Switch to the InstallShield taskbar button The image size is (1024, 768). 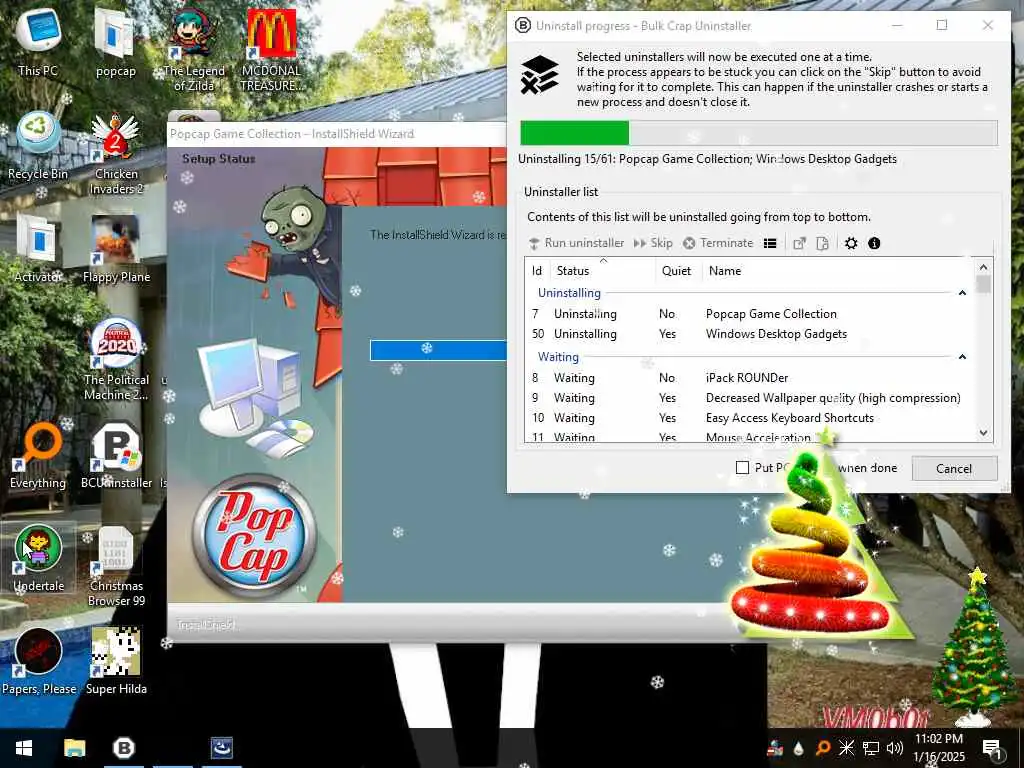point(222,748)
